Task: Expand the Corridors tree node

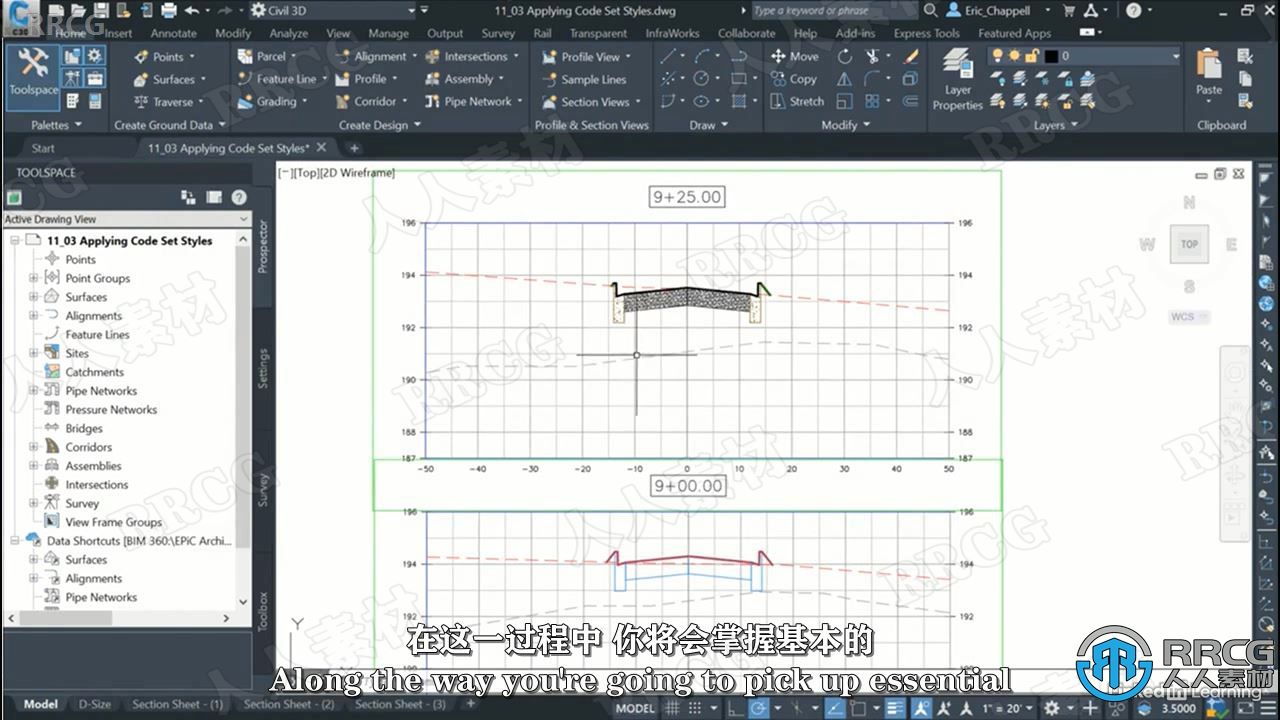Action: [34, 447]
